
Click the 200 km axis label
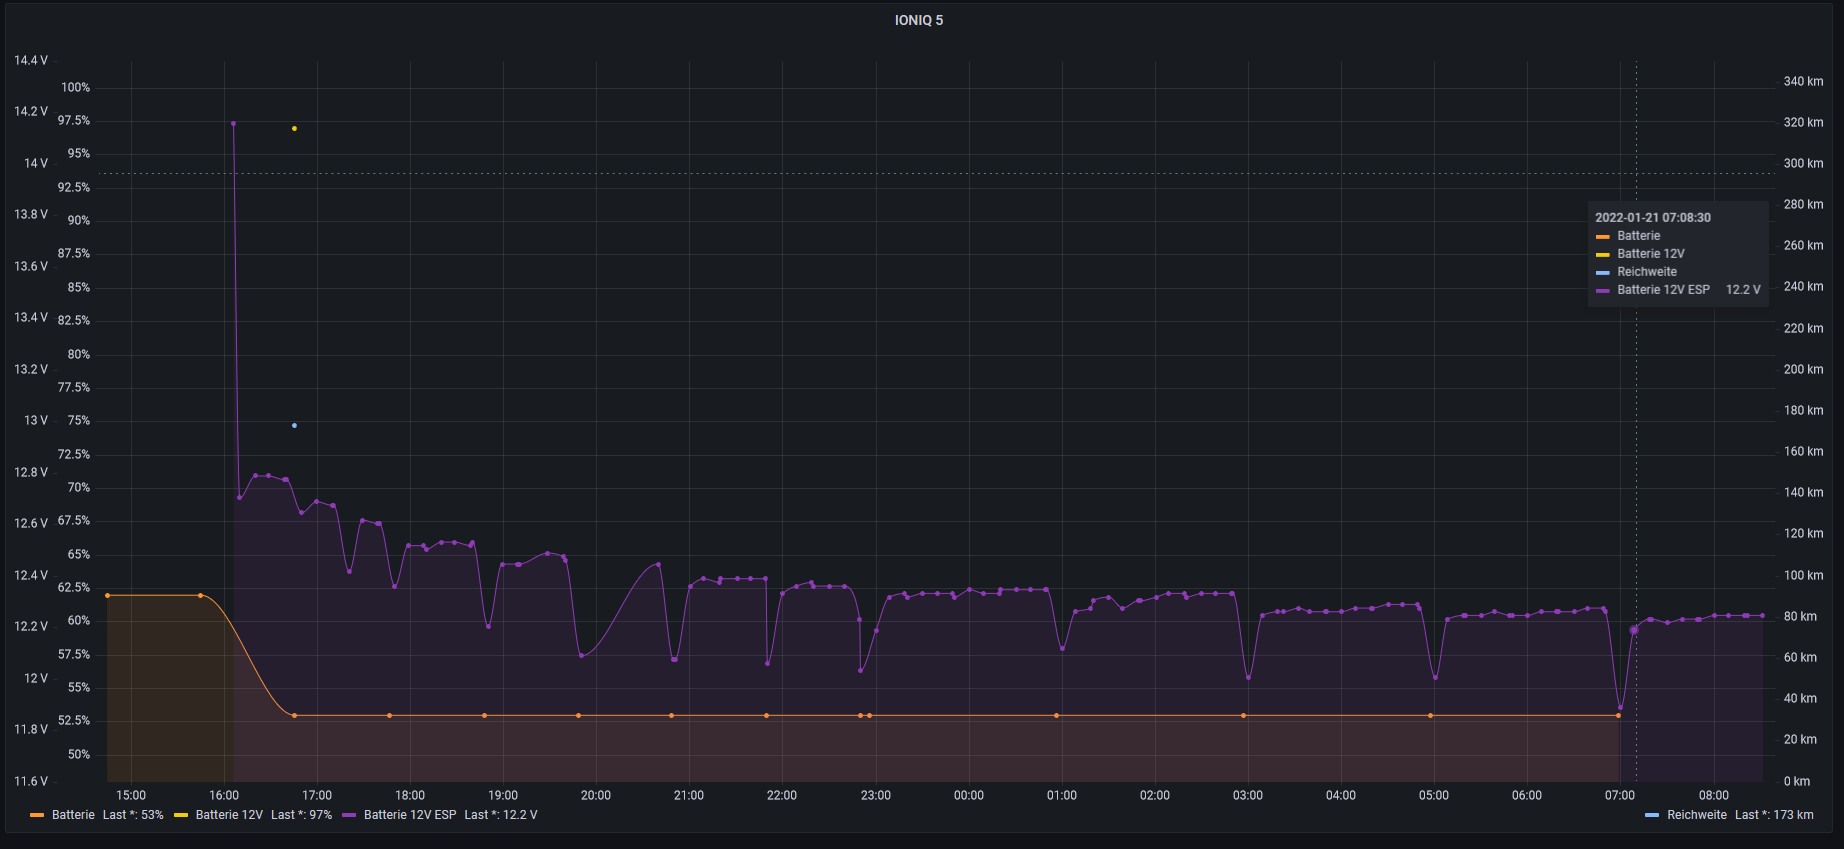pos(1804,369)
